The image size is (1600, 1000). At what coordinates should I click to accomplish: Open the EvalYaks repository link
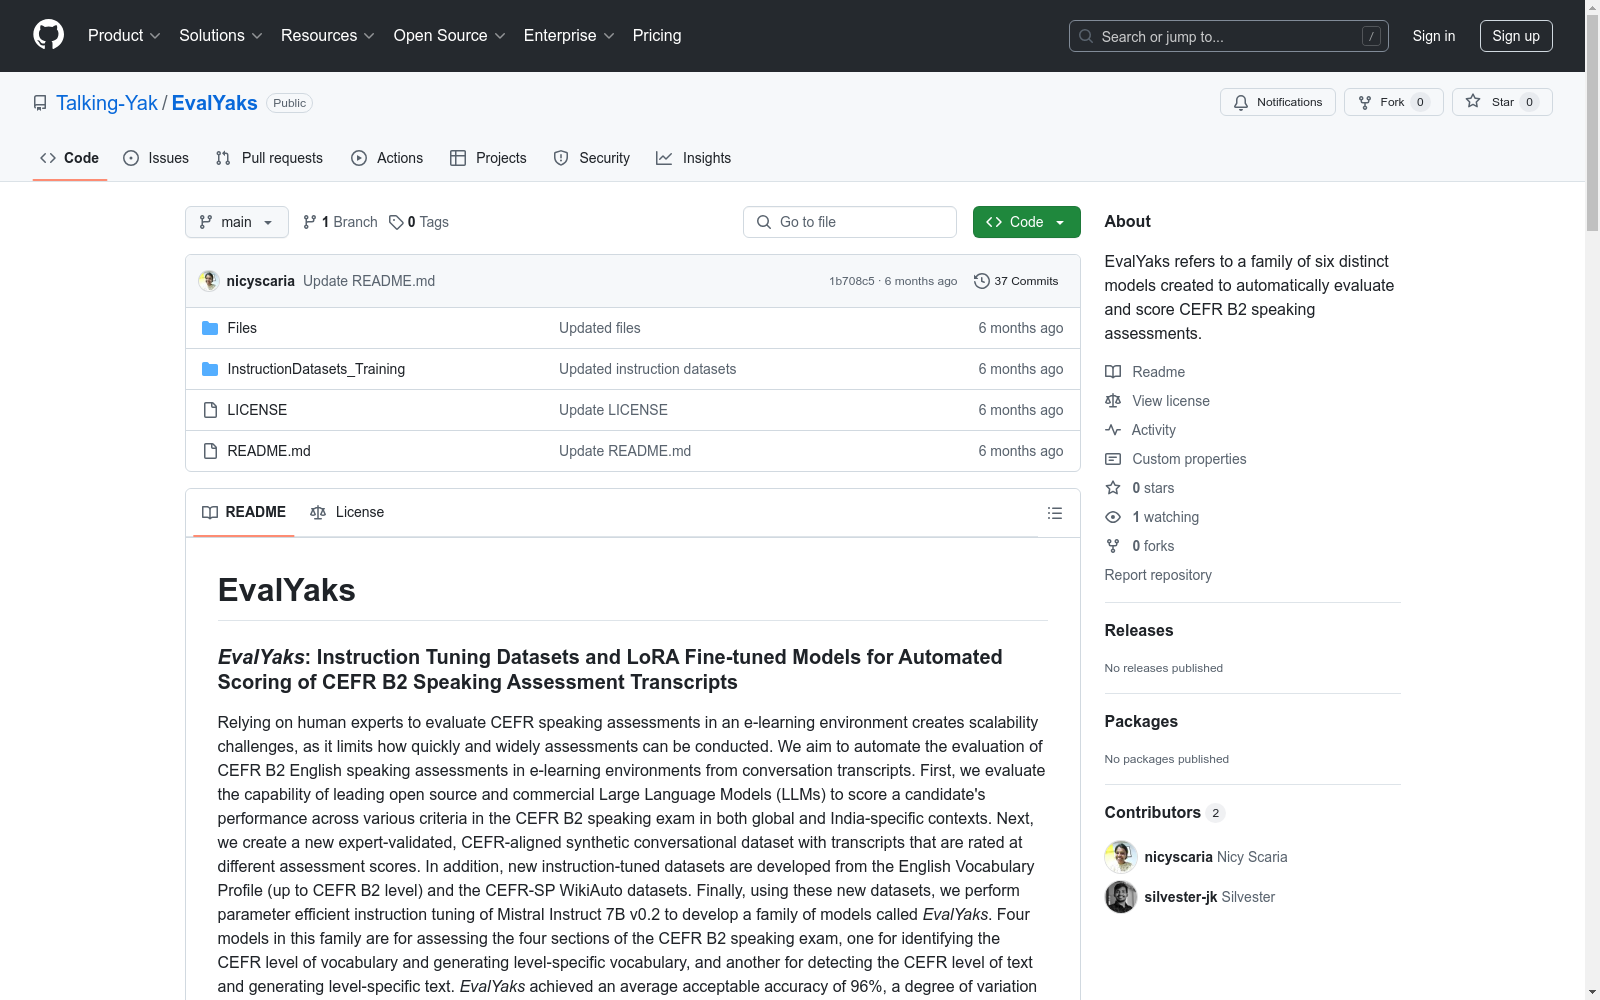click(215, 103)
